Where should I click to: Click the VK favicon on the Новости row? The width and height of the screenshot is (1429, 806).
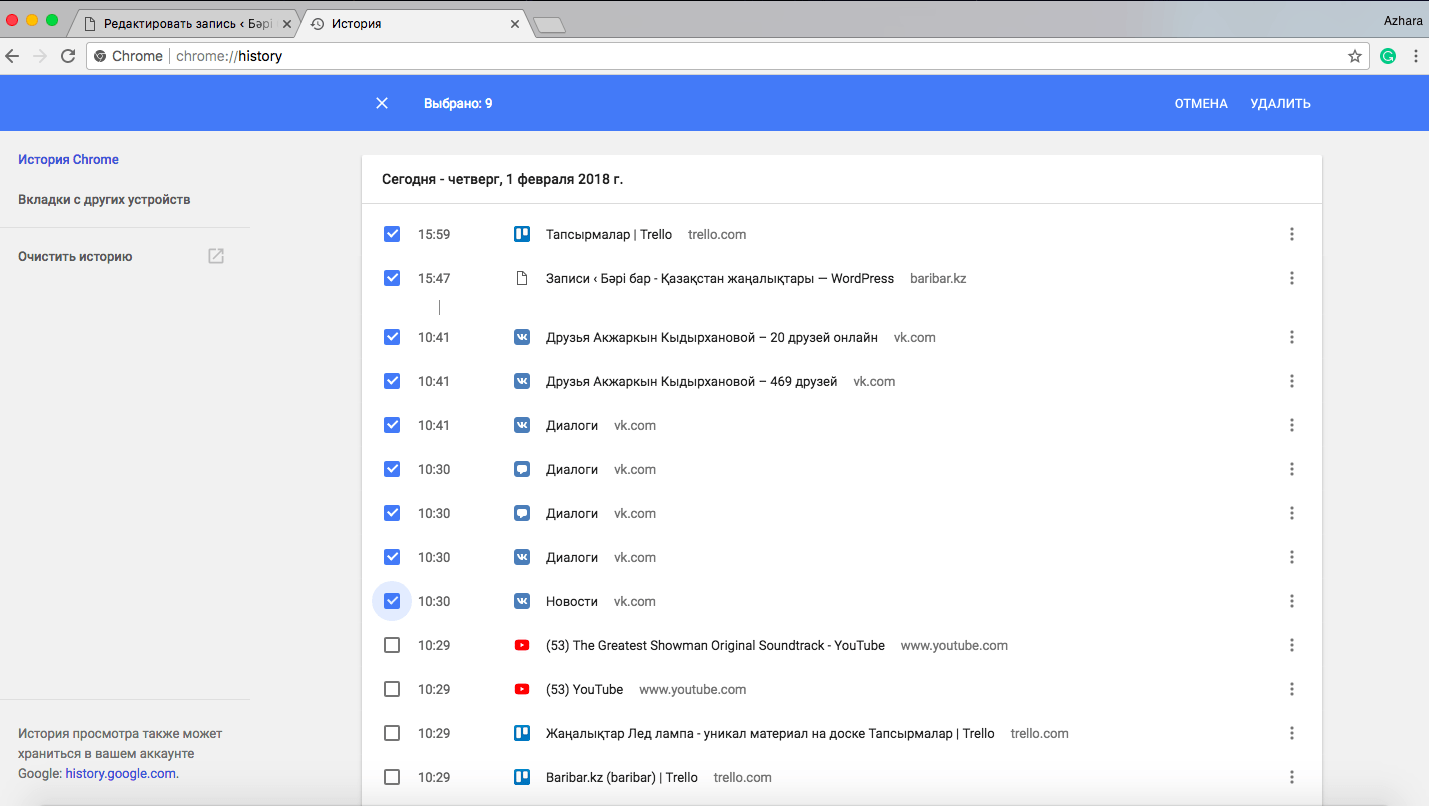521,601
